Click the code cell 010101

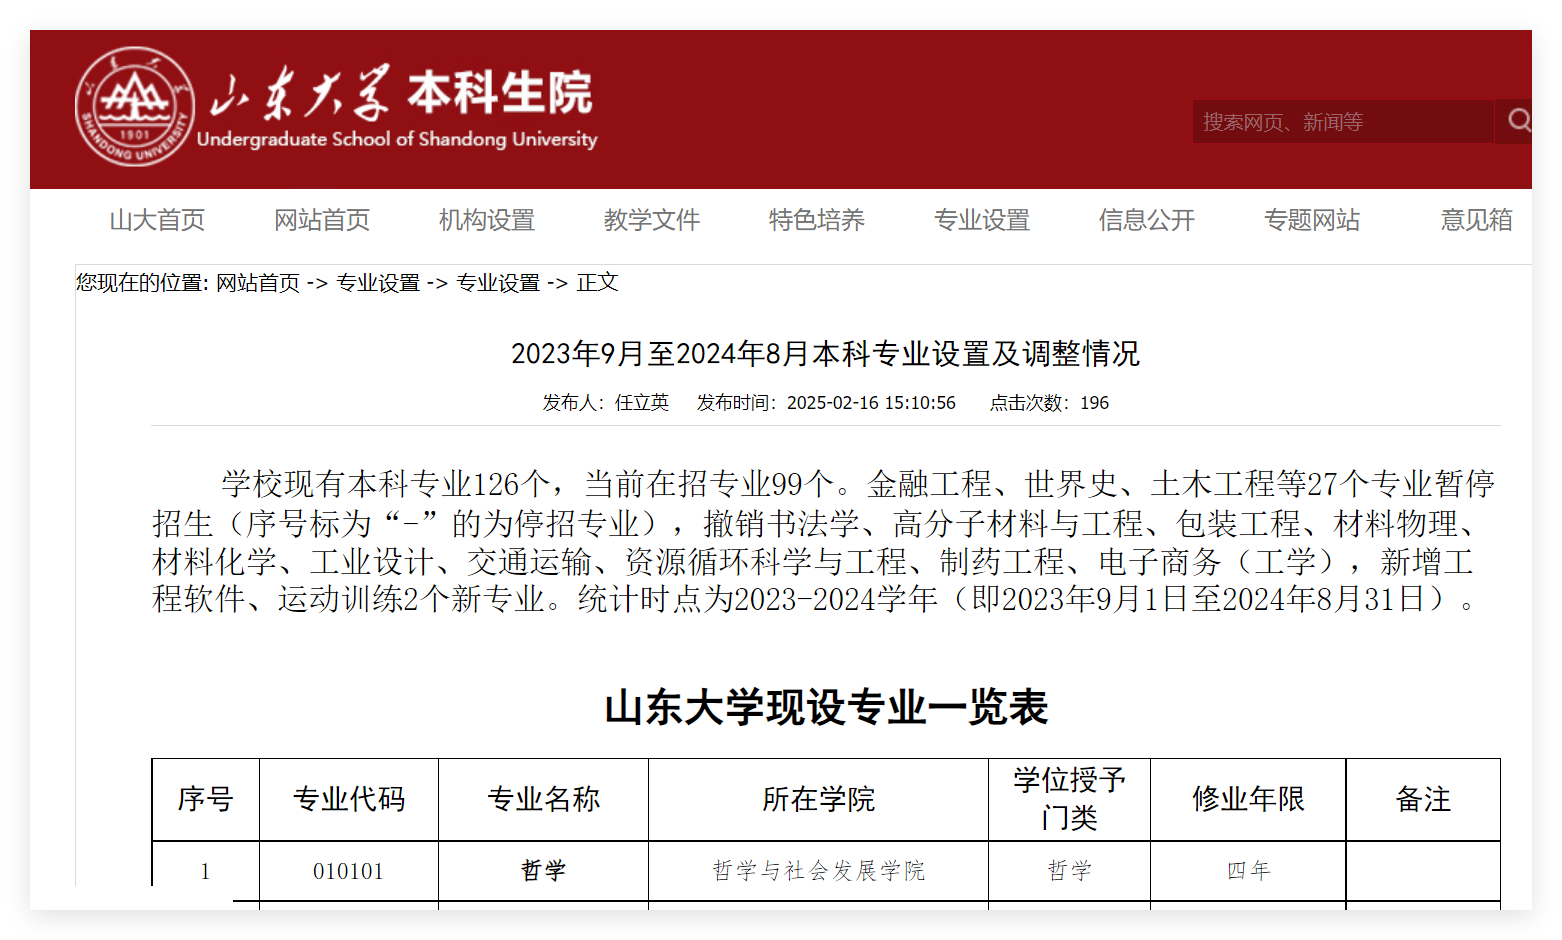pyautogui.click(x=348, y=871)
